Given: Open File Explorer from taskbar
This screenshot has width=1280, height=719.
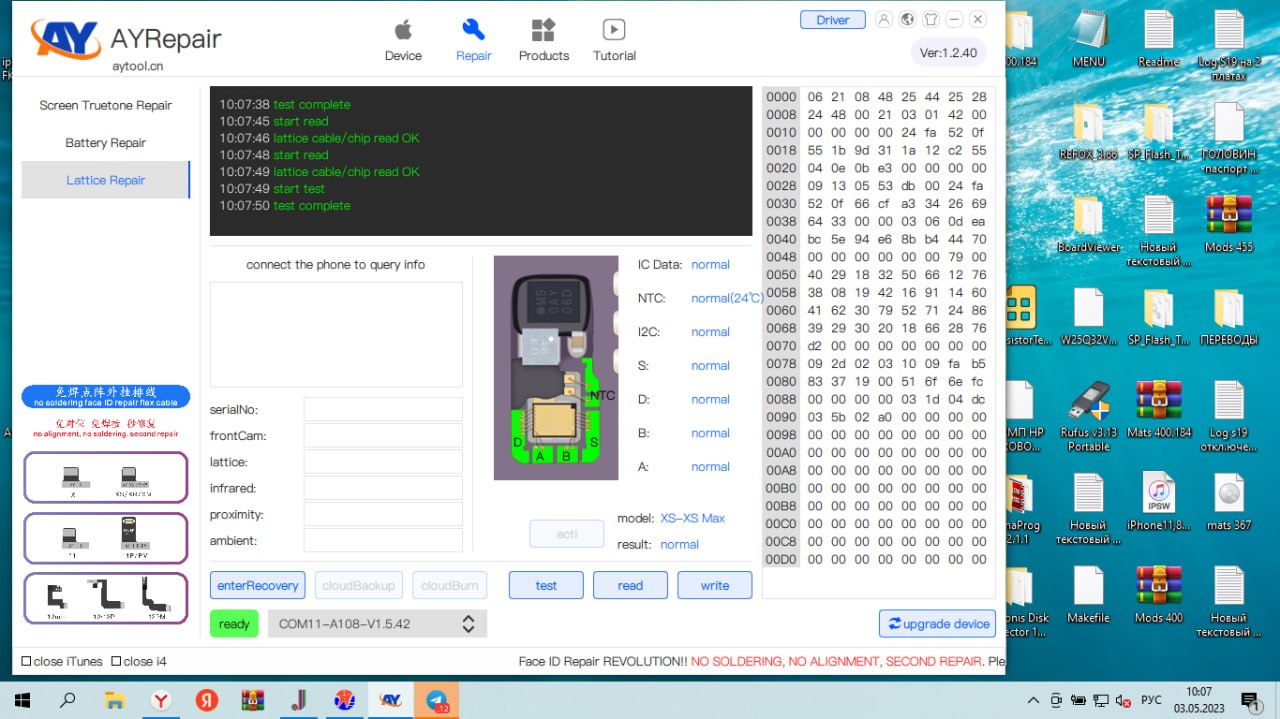Looking at the screenshot, I should tap(115, 700).
